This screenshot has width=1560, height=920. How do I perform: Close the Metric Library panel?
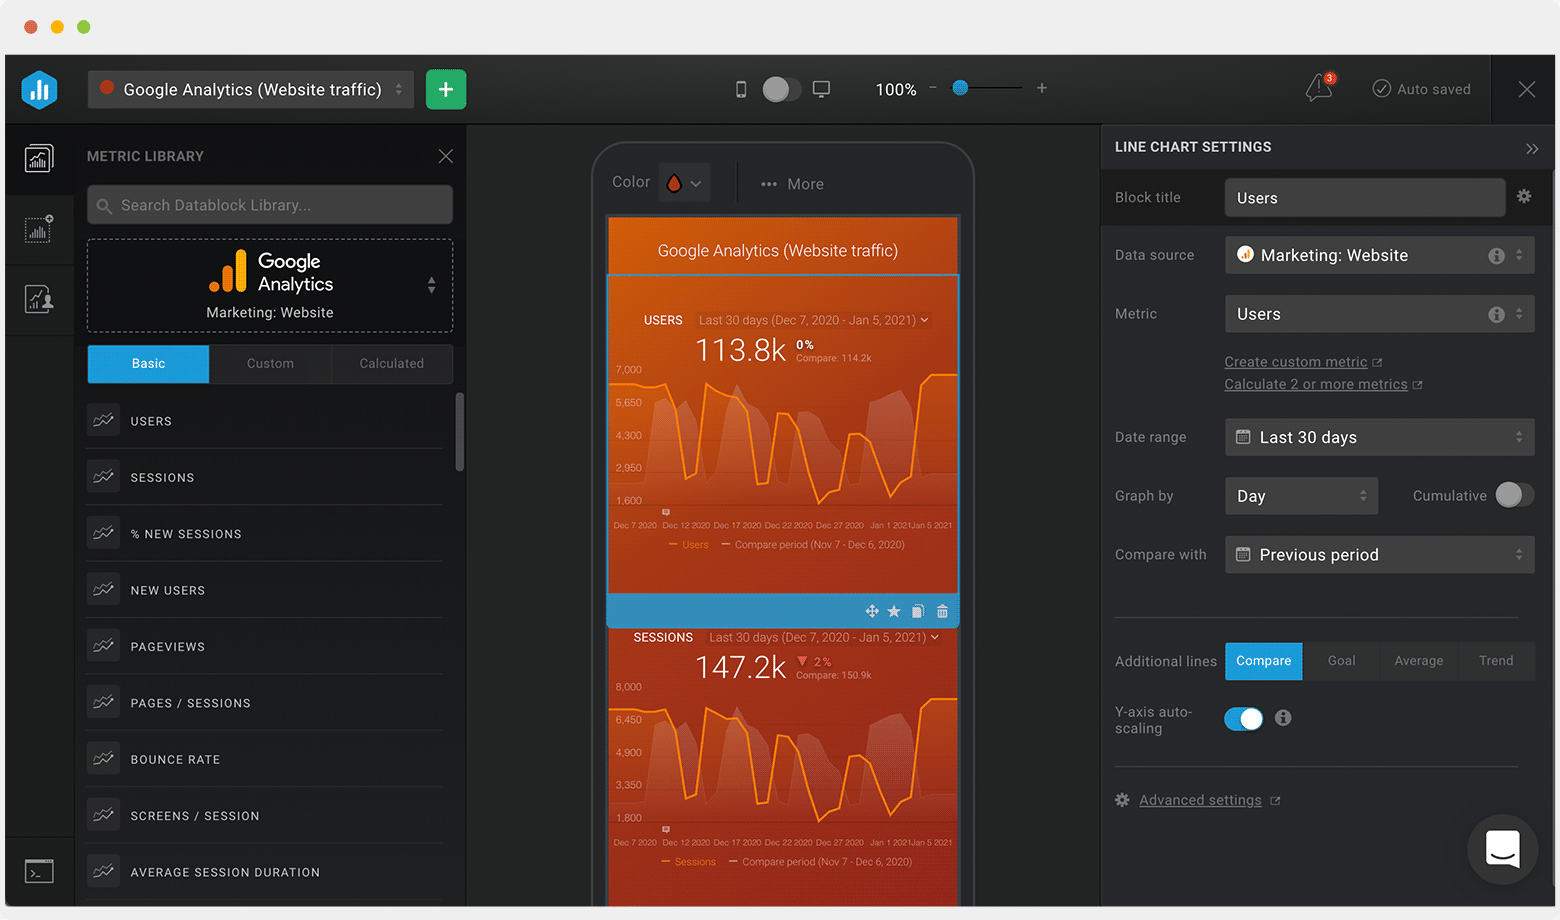[x=446, y=156]
